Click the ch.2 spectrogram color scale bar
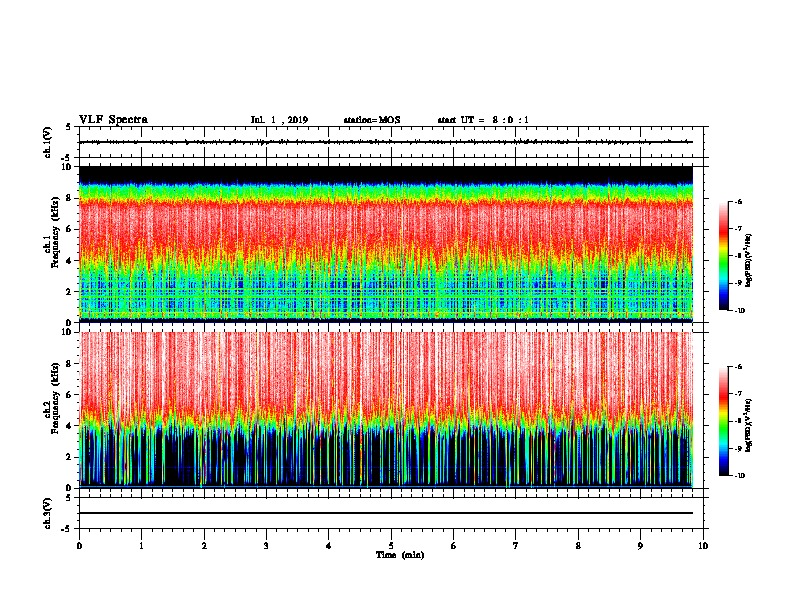This screenshot has width=792, height=612. point(723,421)
